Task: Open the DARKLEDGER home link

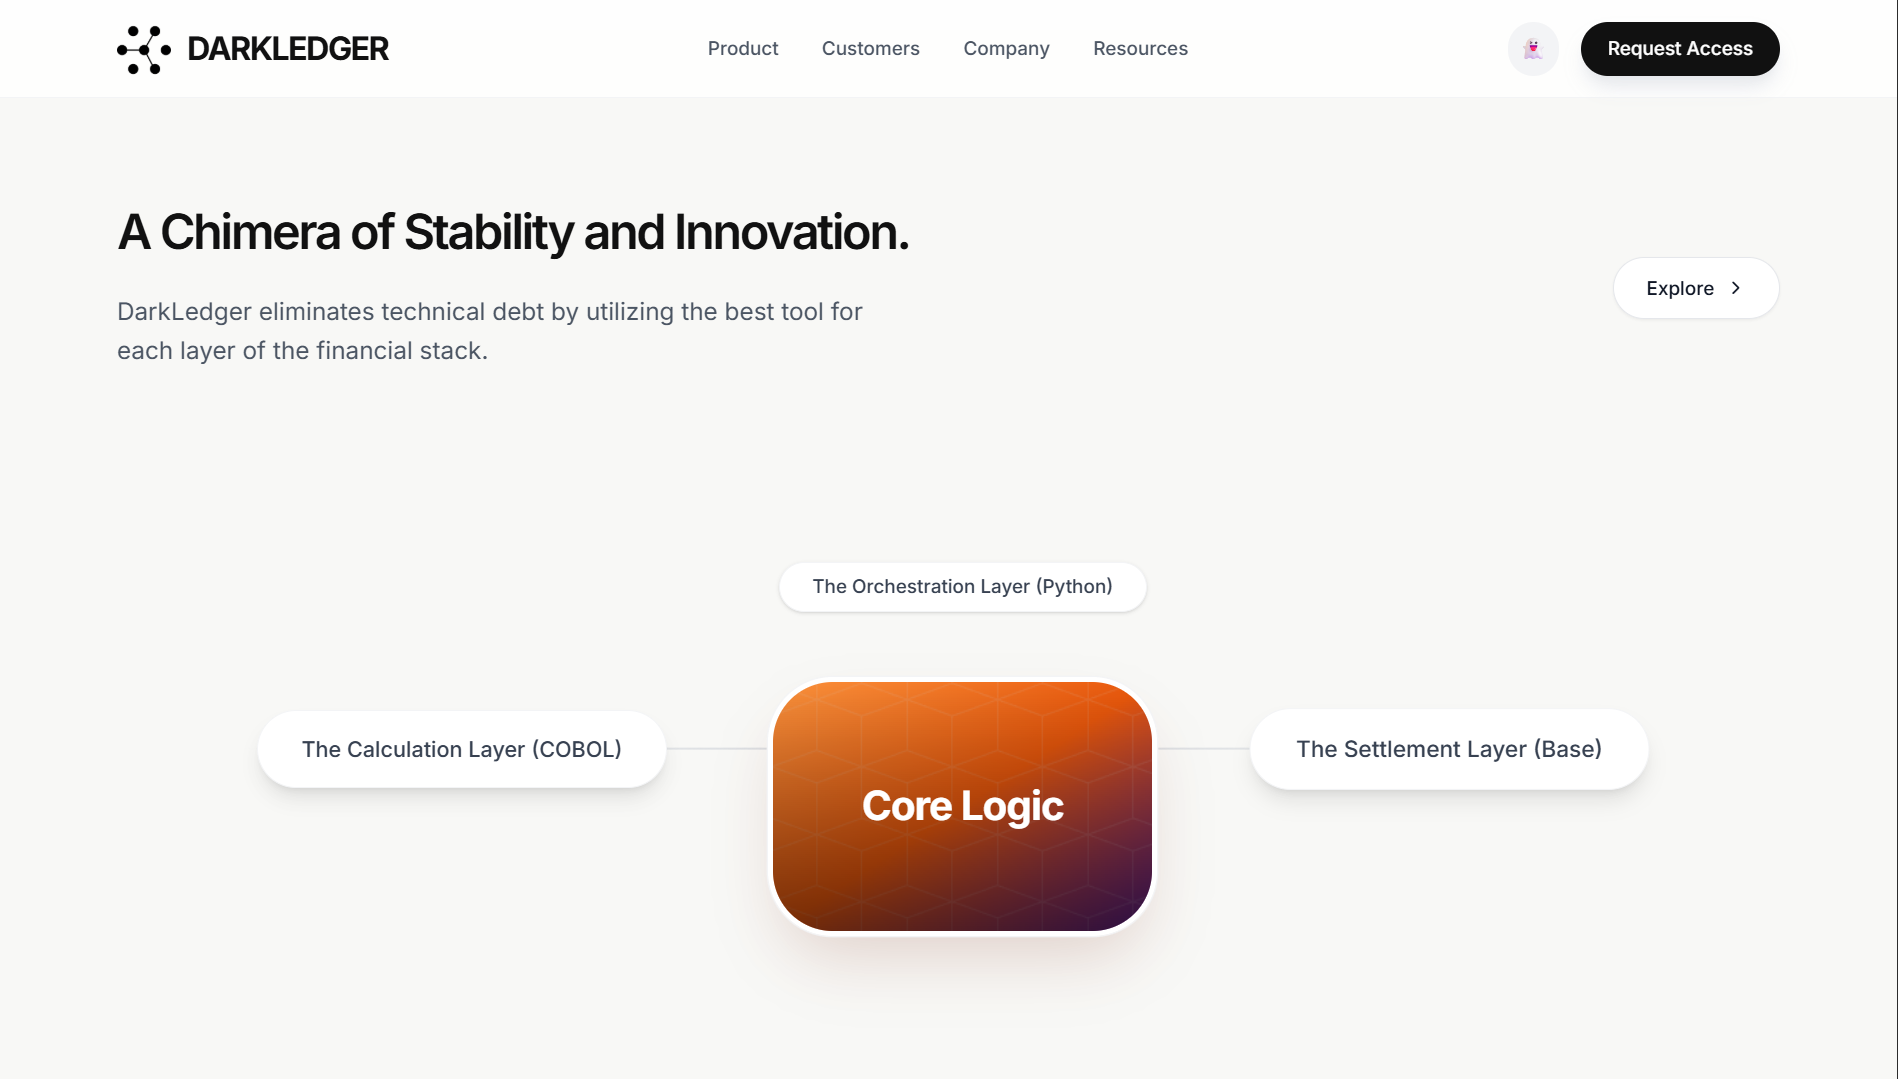Action: (253, 49)
